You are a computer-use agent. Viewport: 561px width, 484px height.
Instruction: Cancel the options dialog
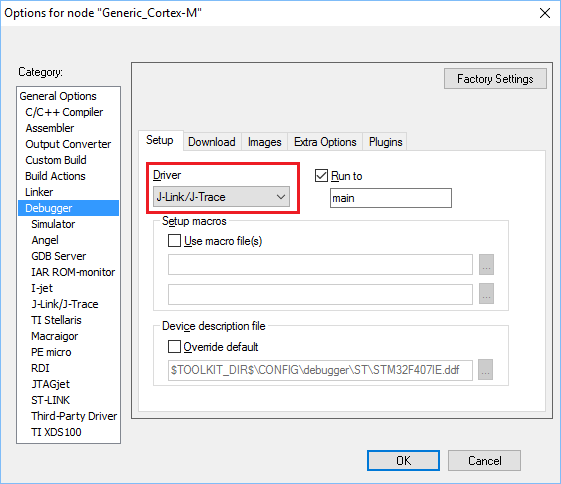click(x=484, y=460)
